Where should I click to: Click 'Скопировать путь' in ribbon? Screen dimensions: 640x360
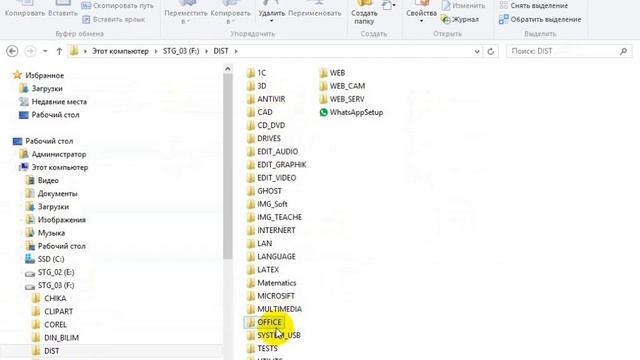pyautogui.click(x=118, y=6)
